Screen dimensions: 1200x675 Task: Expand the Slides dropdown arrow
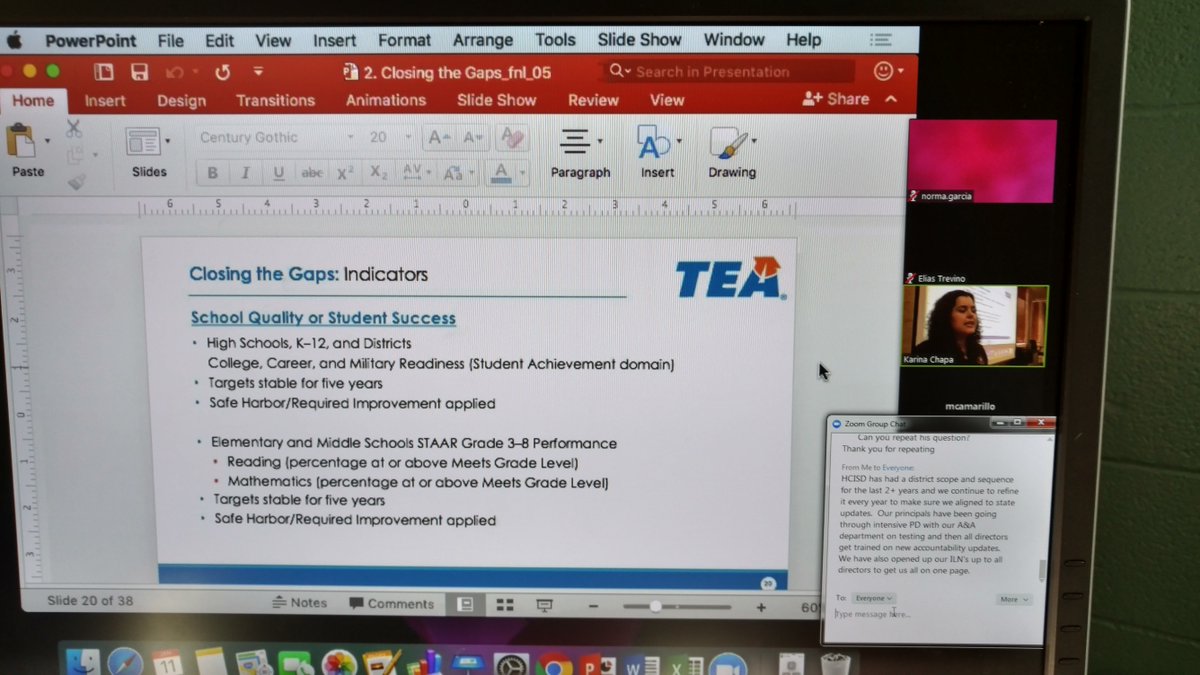[x=167, y=141]
